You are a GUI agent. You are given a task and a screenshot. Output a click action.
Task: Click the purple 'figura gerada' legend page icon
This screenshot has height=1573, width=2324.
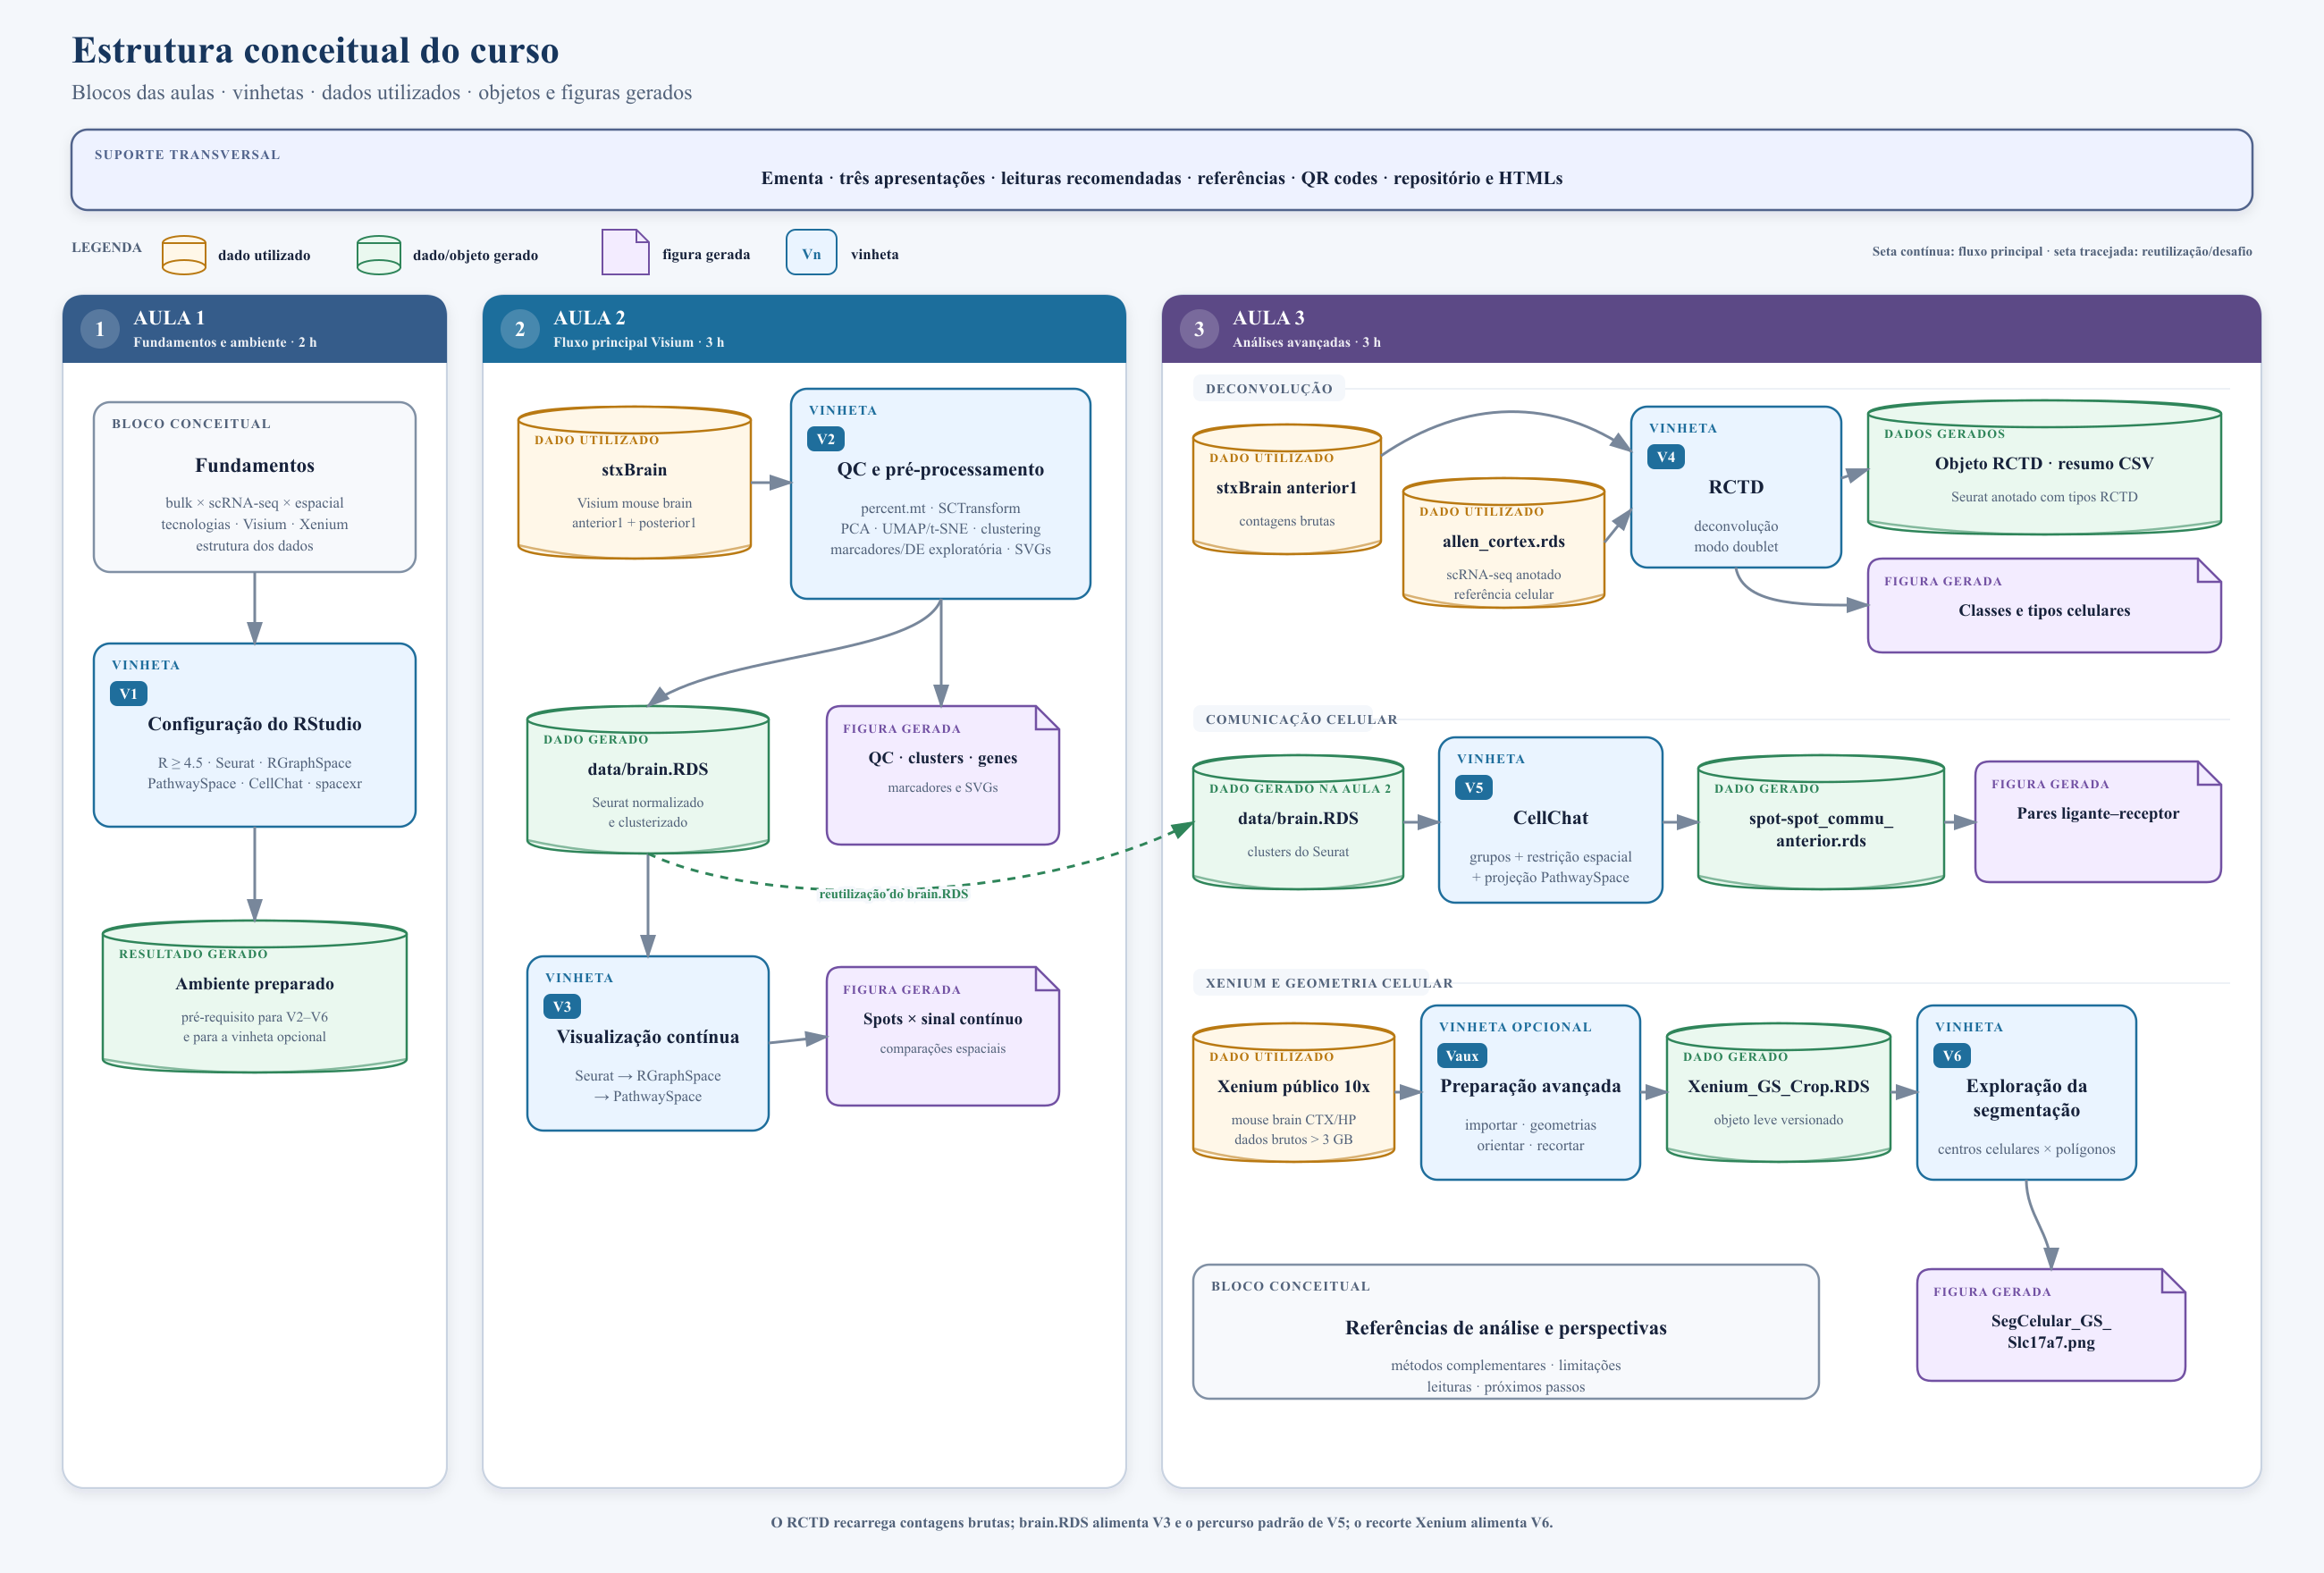point(625,252)
